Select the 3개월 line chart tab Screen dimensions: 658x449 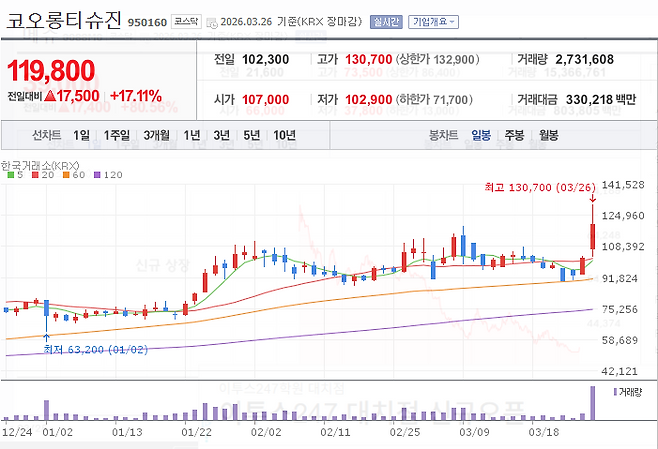pos(157,135)
